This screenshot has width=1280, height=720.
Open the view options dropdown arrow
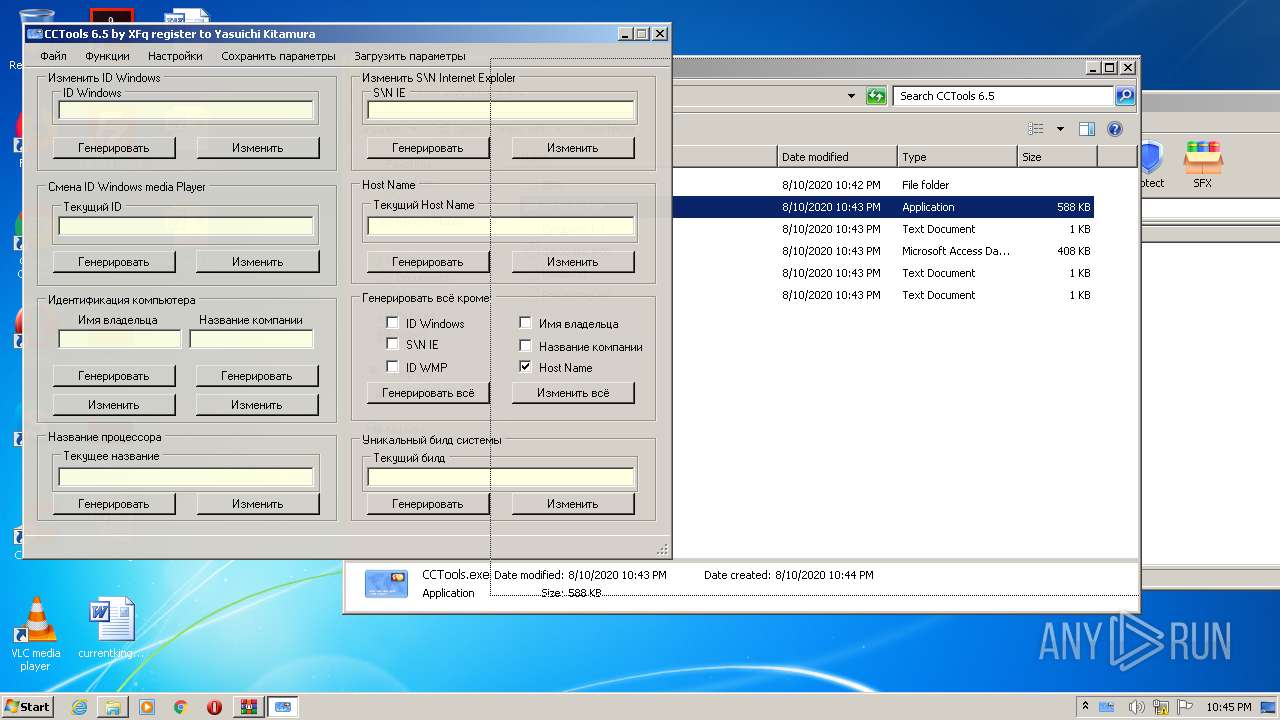[1060, 129]
